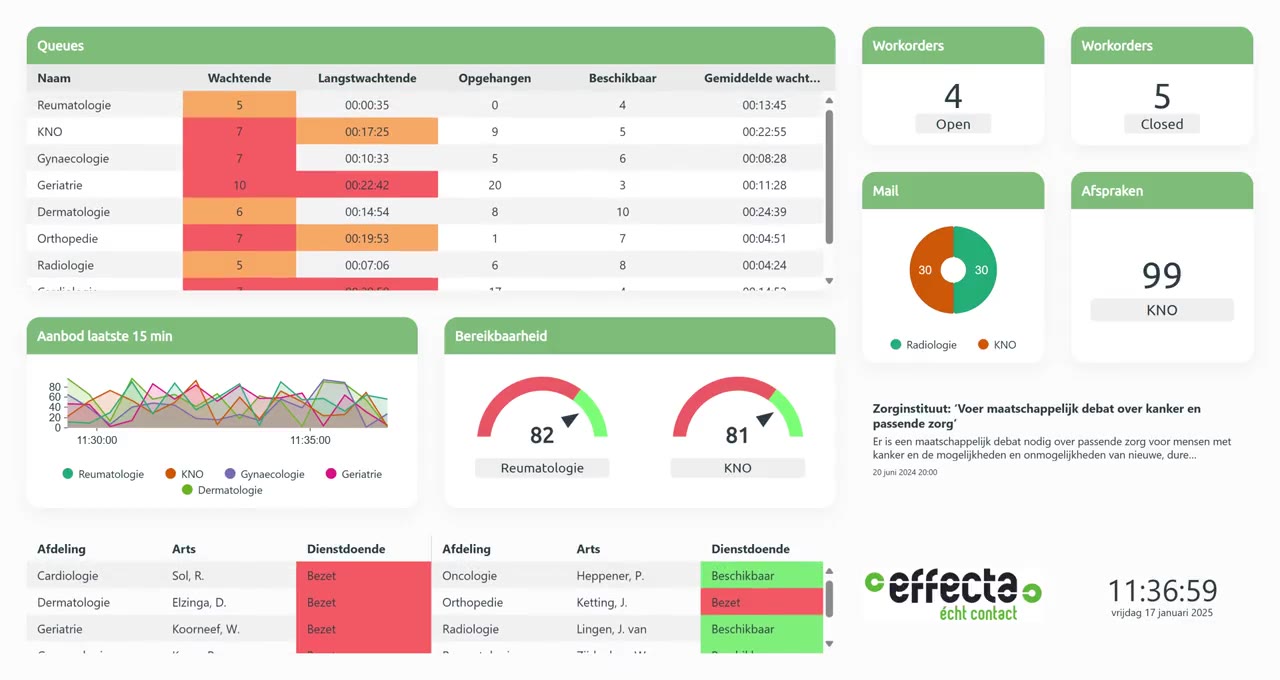The height and width of the screenshot is (680, 1280).
Task: Sort by the Naam column header
Action: point(54,78)
